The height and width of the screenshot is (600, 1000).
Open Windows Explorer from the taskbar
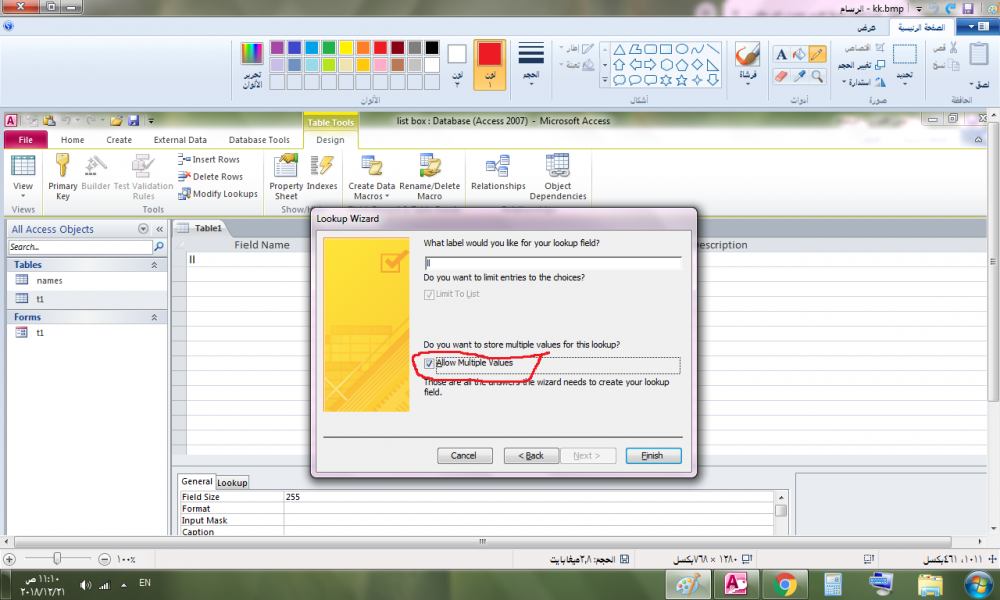[x=930, y=584]
